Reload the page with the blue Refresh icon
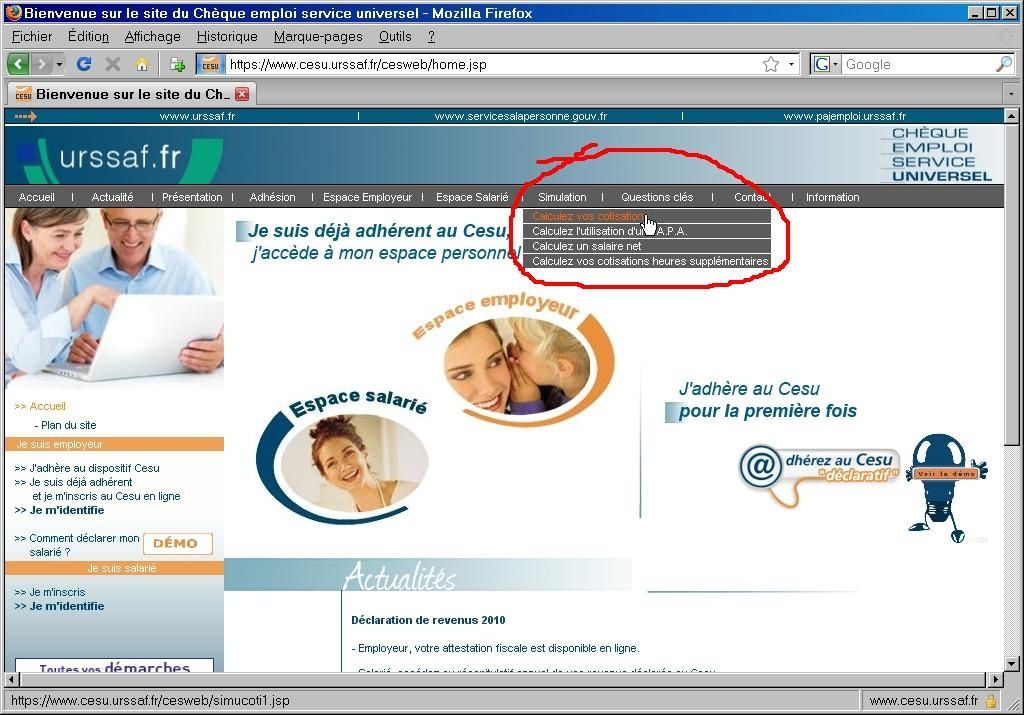Image resolution: width=1024 pixels, height=715 pixels. coord(84,64)
